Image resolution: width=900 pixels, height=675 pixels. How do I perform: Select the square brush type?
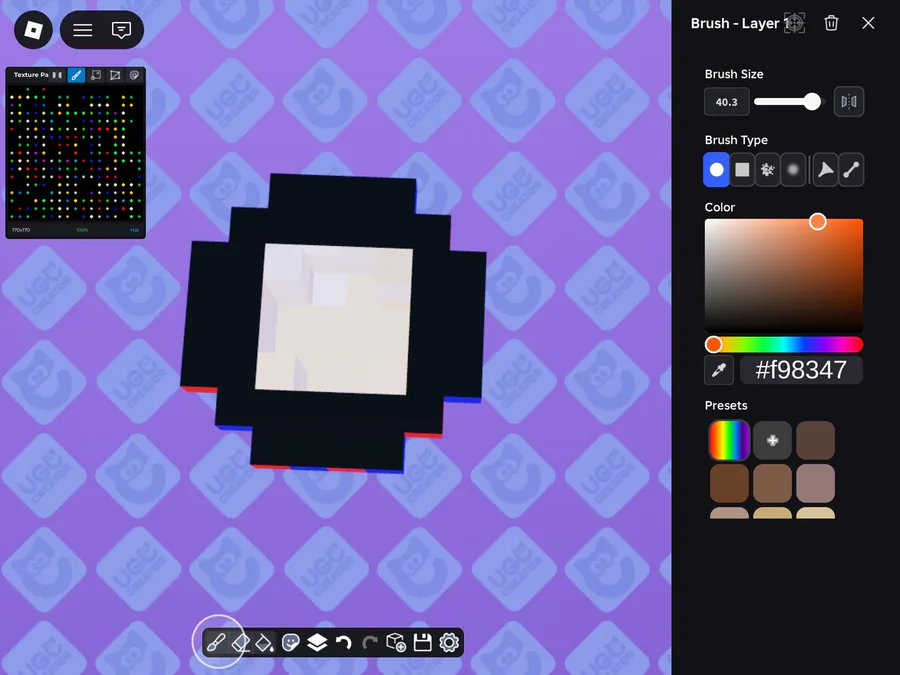tap(742, 170)
